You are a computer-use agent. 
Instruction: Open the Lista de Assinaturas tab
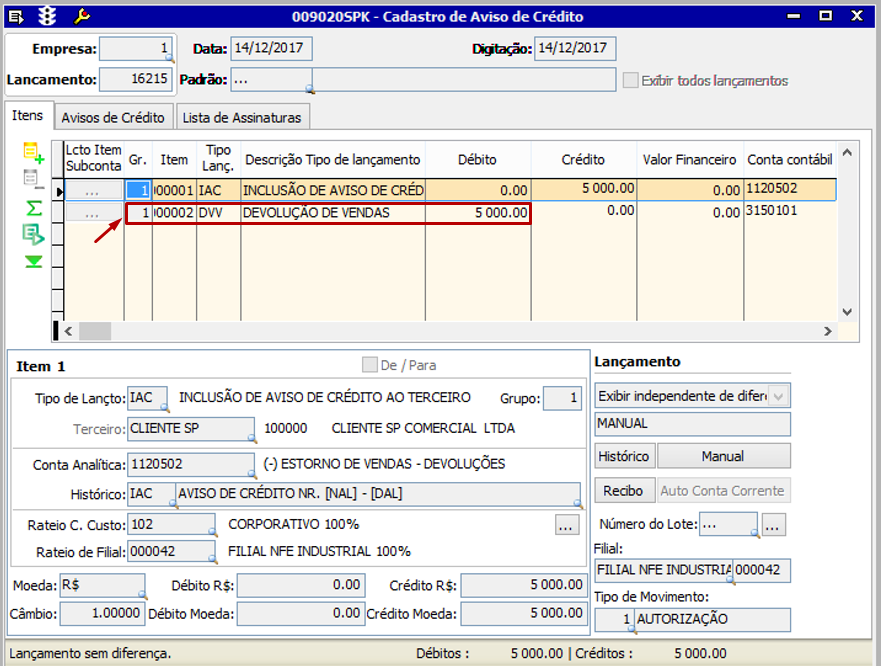241,117
